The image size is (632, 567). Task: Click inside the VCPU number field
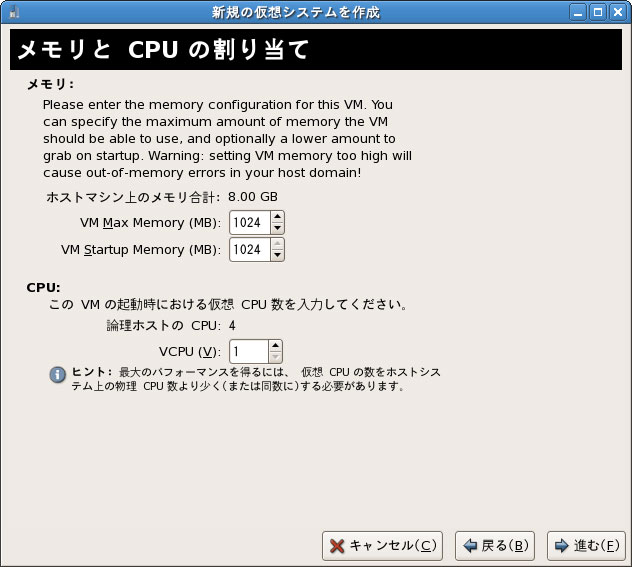tap(248, 351)
